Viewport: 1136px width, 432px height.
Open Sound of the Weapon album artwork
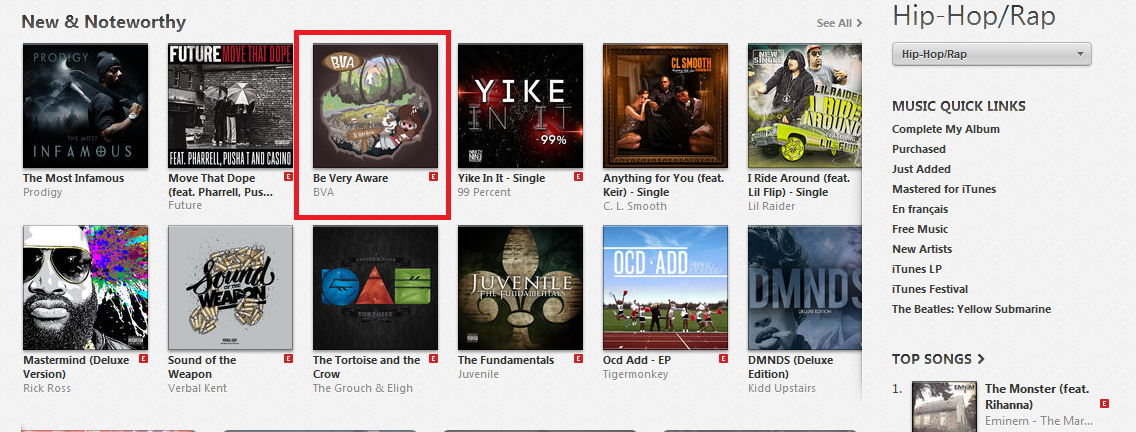pyautogui.click(x=230, y=288)
